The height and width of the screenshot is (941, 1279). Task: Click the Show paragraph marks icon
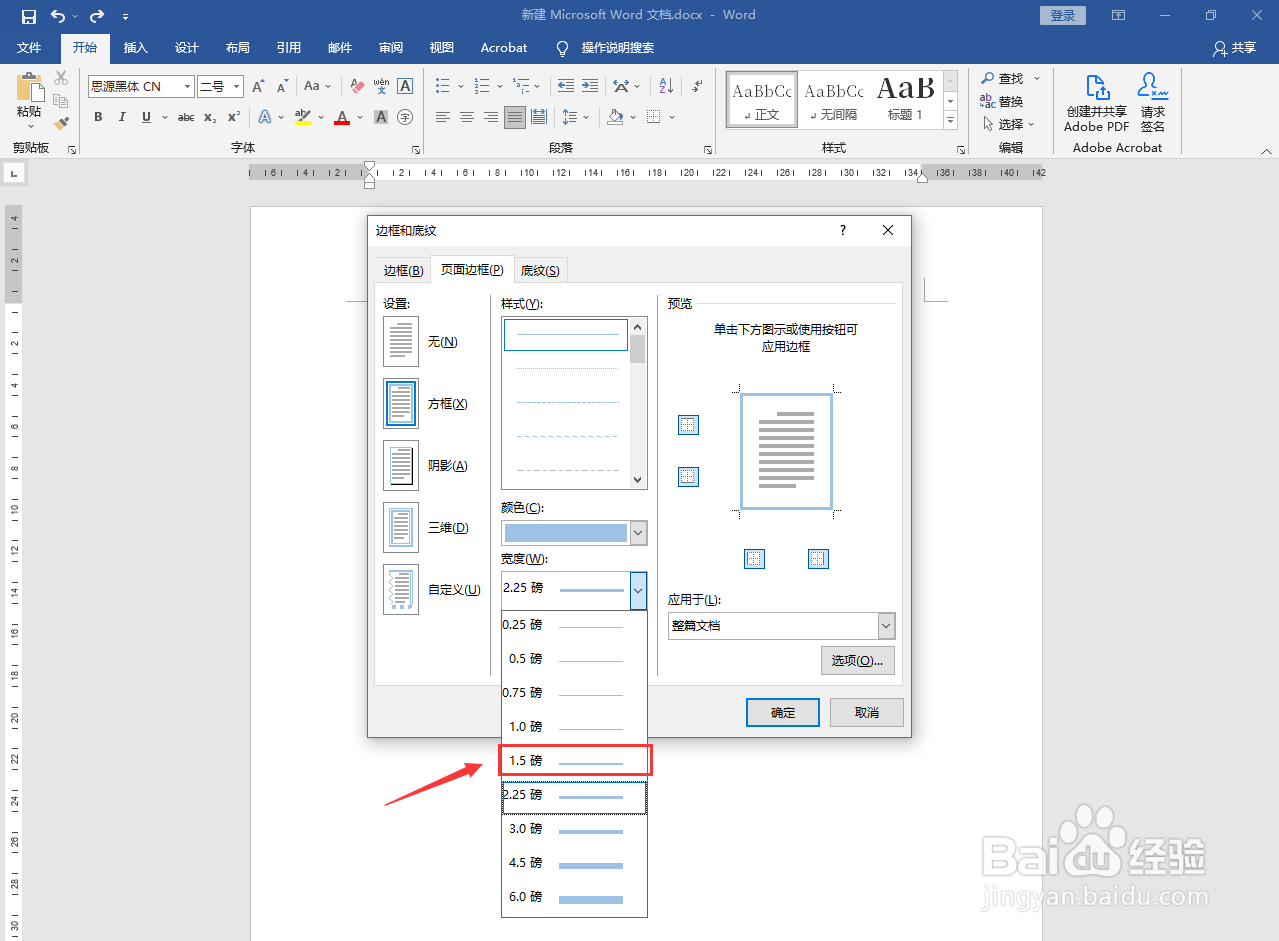[x=697, y=87]
